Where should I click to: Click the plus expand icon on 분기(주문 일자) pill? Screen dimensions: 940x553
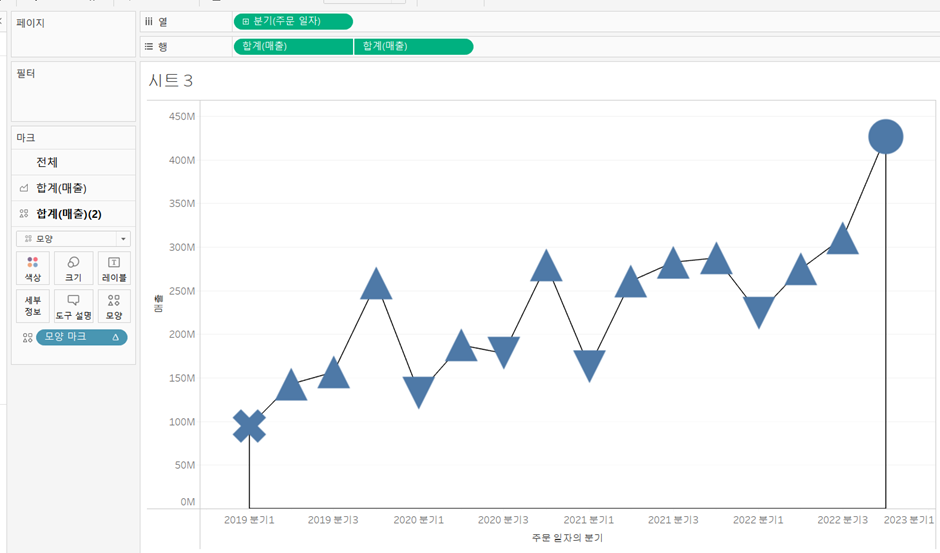[245, 22]
